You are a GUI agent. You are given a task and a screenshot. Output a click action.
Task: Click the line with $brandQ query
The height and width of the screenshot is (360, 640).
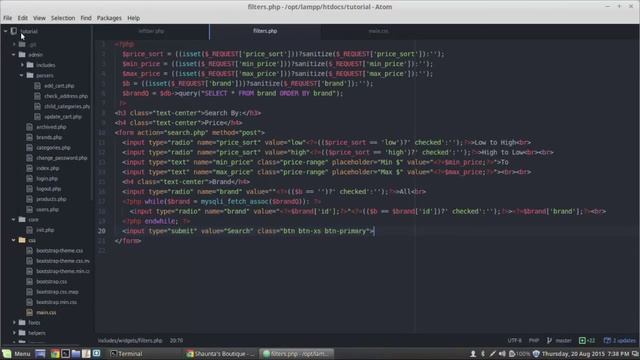(x=232, y=93)
